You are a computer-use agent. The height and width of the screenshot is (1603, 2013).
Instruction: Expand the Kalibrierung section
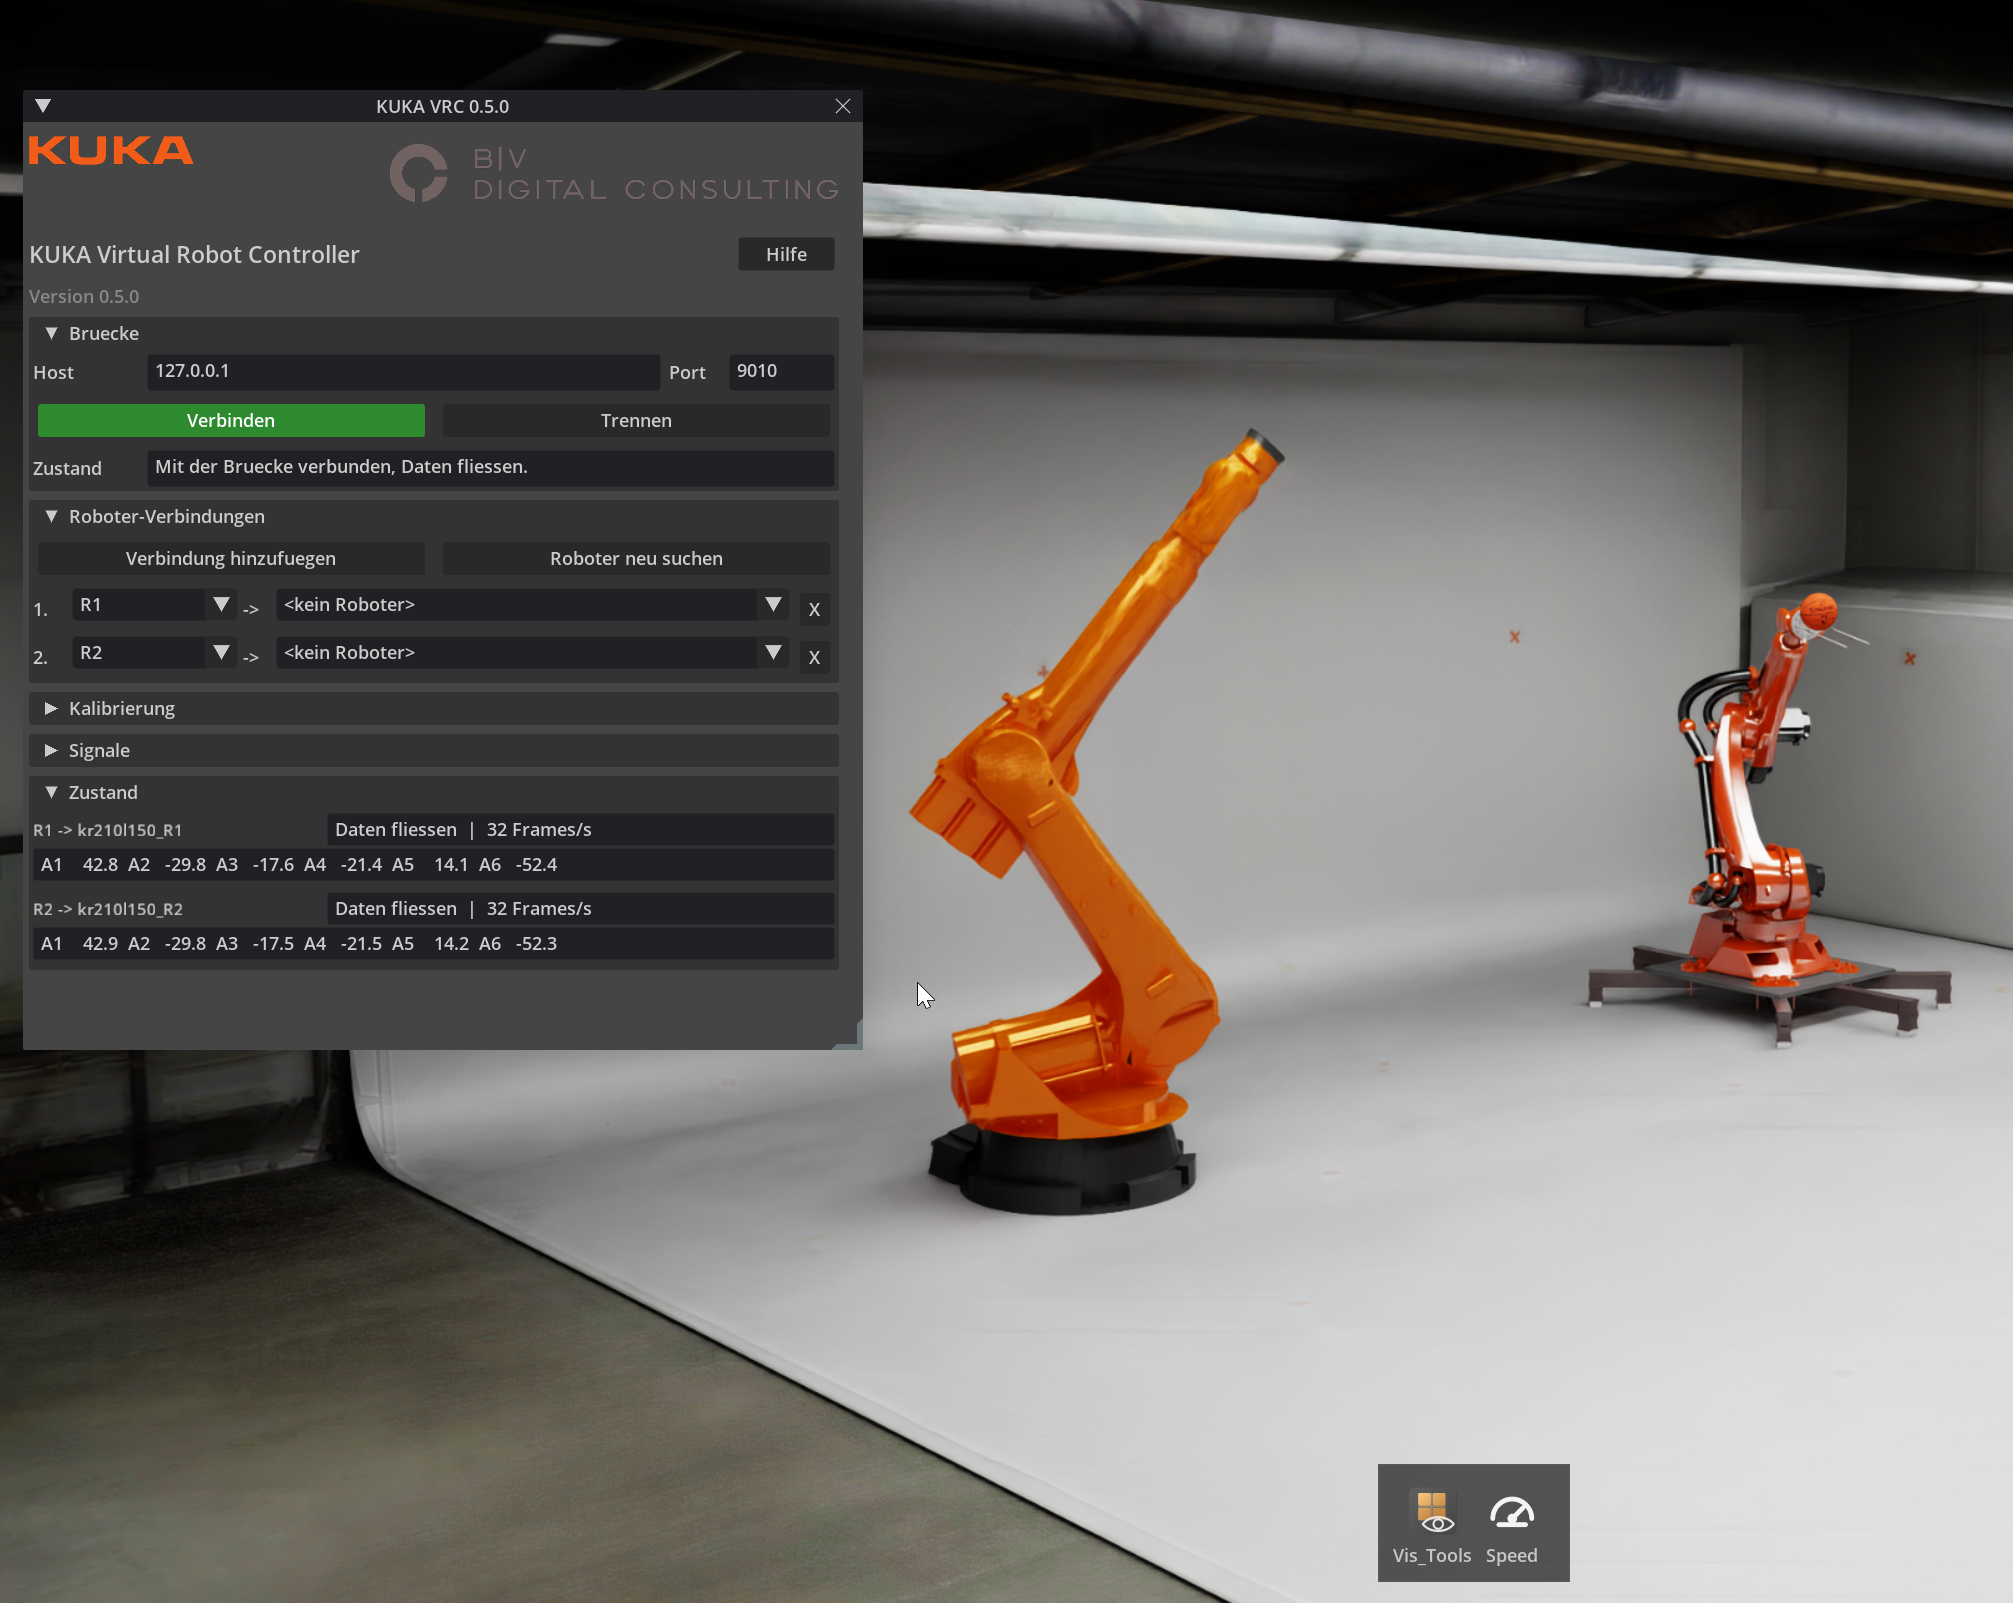point(433,708)
